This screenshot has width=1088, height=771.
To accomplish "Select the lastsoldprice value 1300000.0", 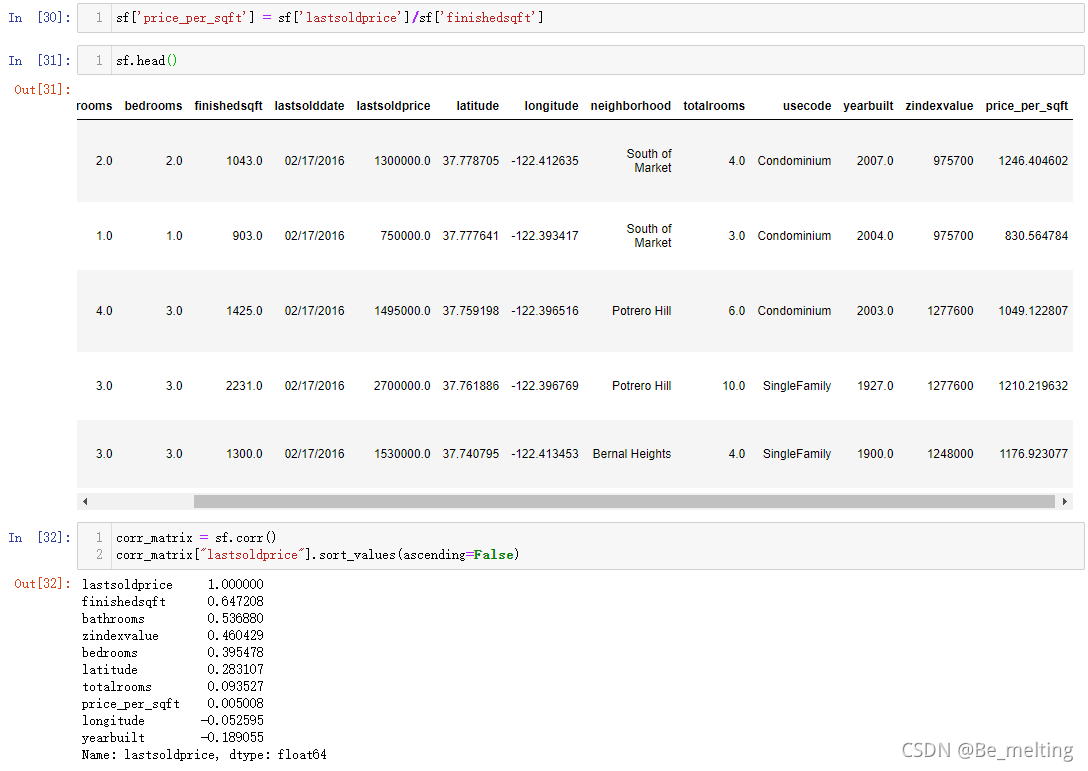I will (402, 160).
